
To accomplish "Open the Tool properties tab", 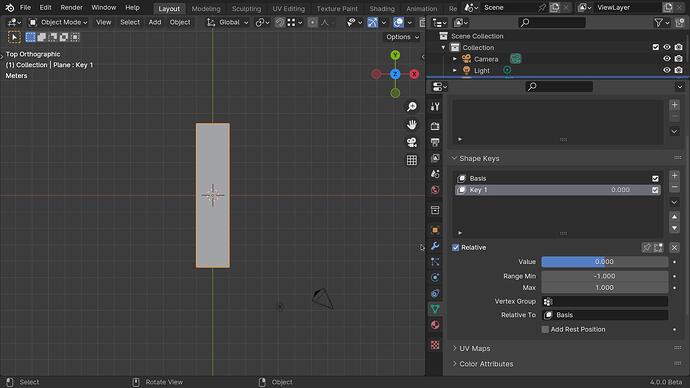I will (x=435, y=106).
